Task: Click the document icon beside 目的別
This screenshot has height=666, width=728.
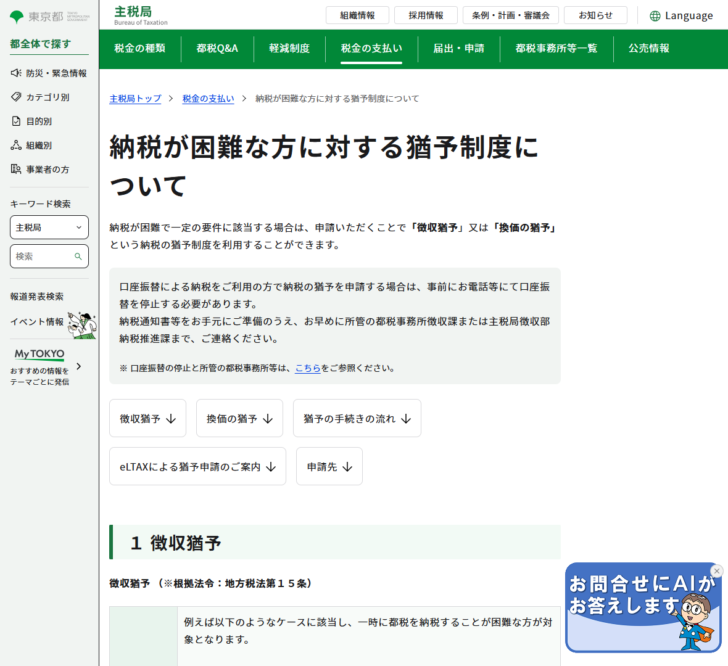Action: [16, 121]
